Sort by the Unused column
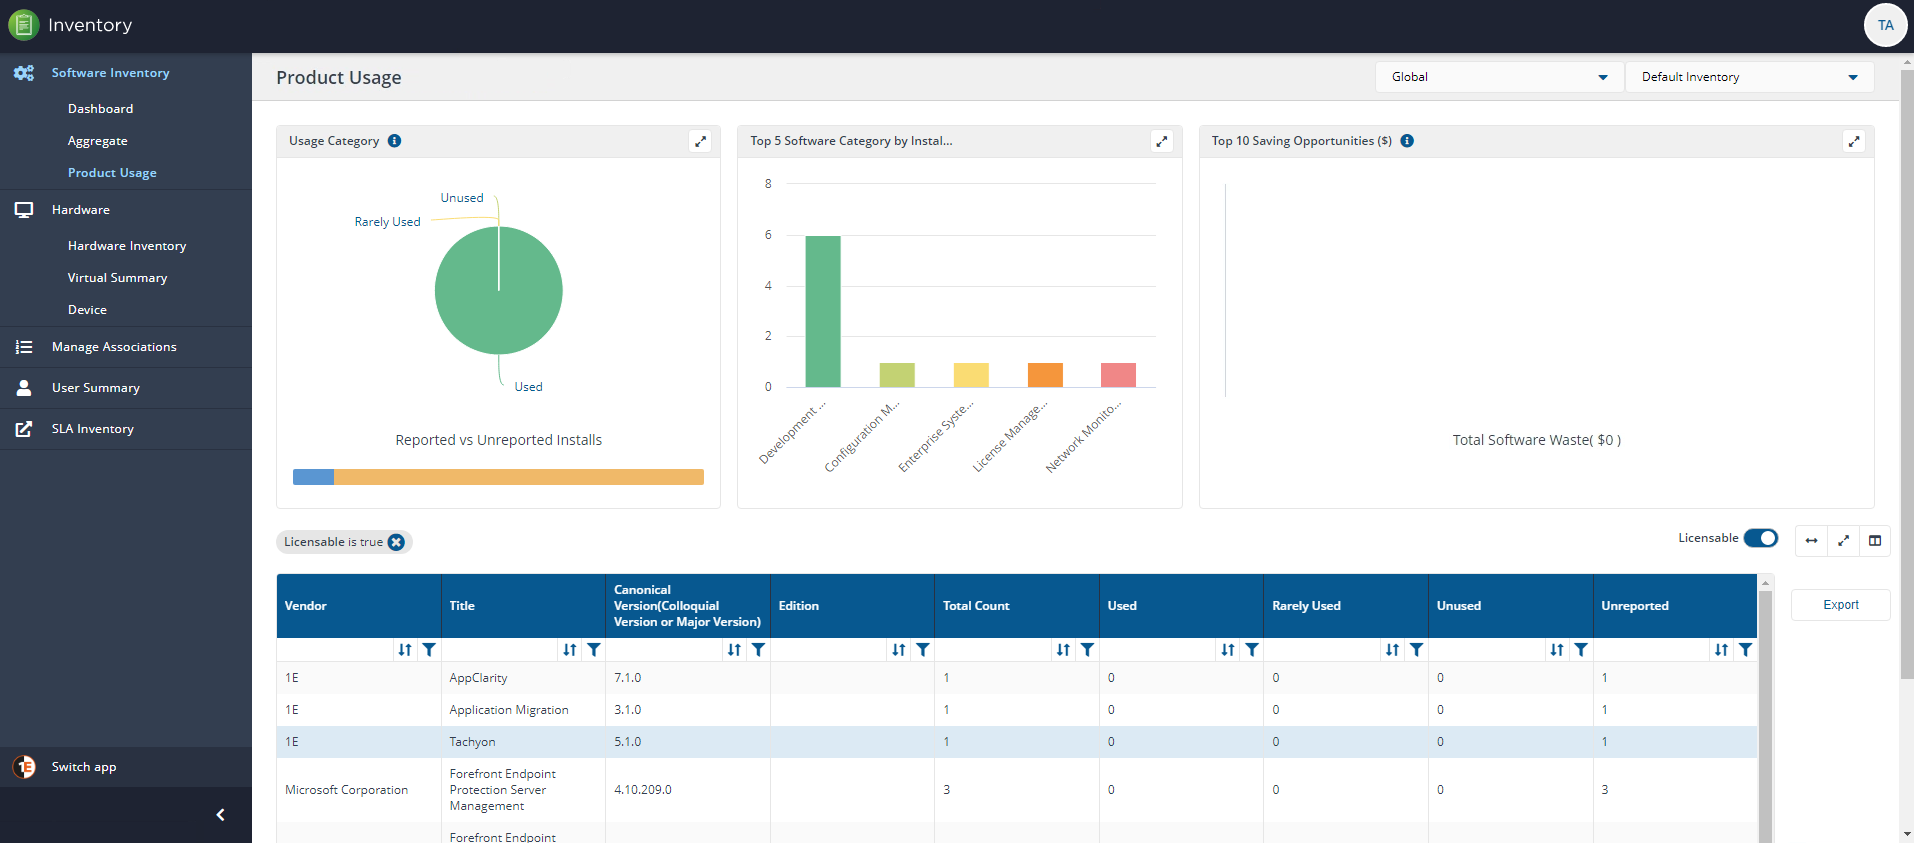The image size is (1914, 843). [1557, 650]
